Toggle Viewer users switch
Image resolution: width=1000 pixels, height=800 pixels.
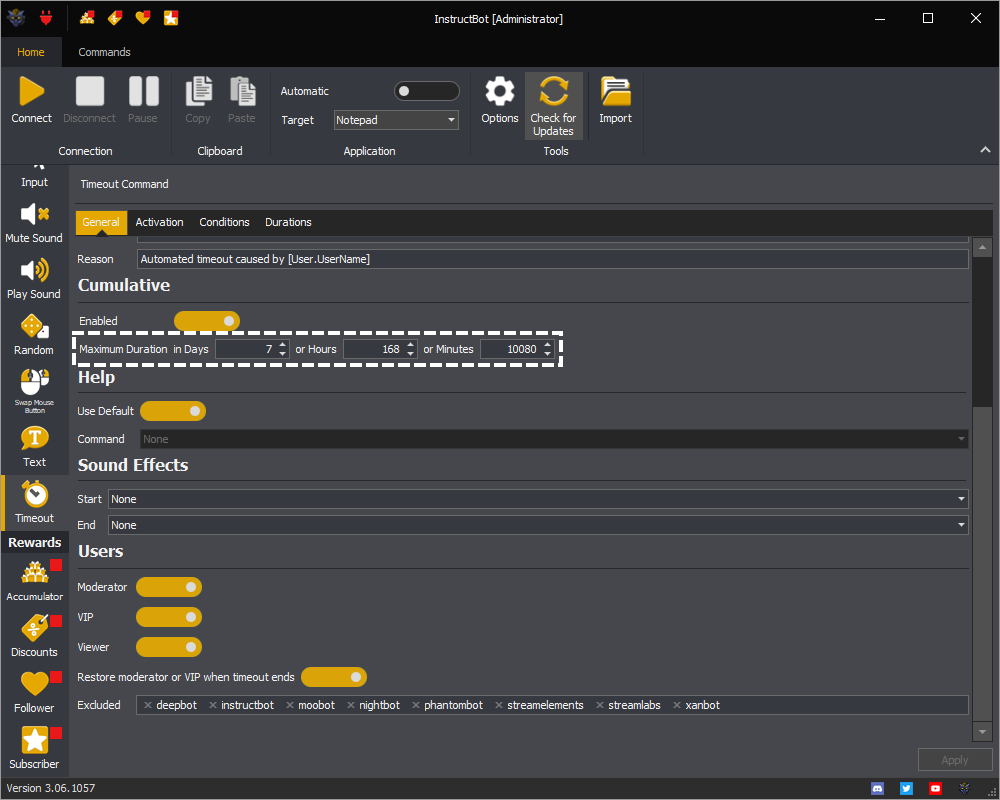(169, 647)
